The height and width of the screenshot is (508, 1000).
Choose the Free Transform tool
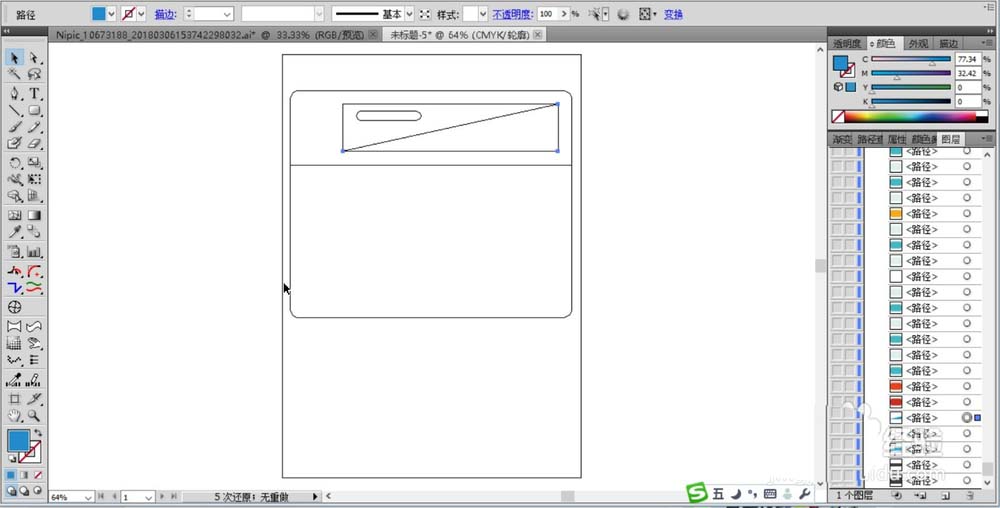pyautogui.click(x=34, y=180)
